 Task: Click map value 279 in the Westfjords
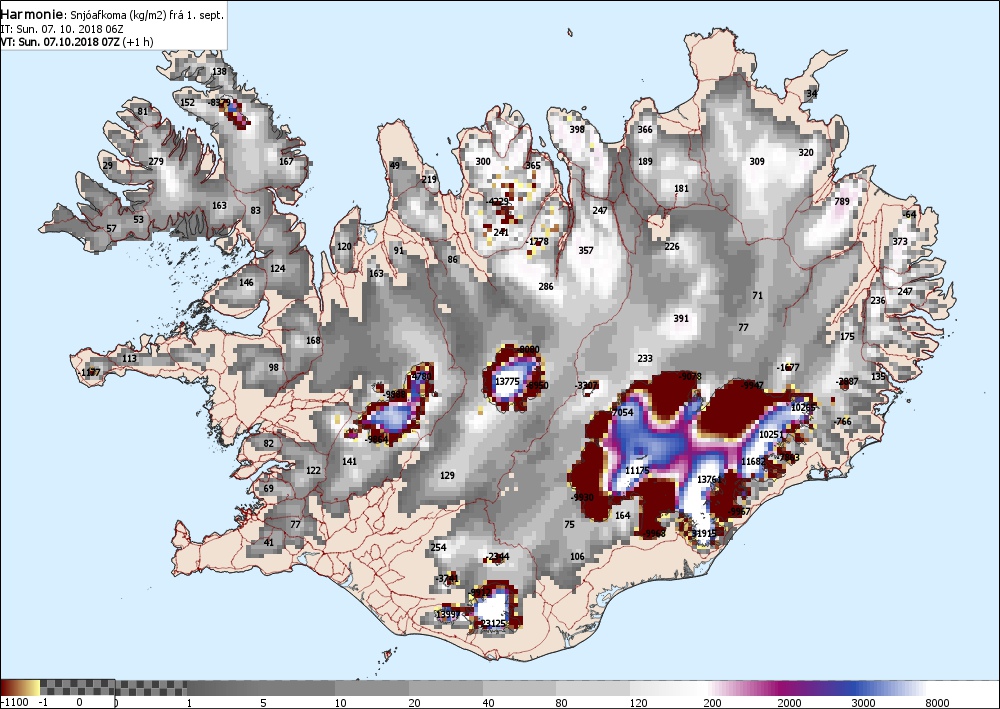156,161
